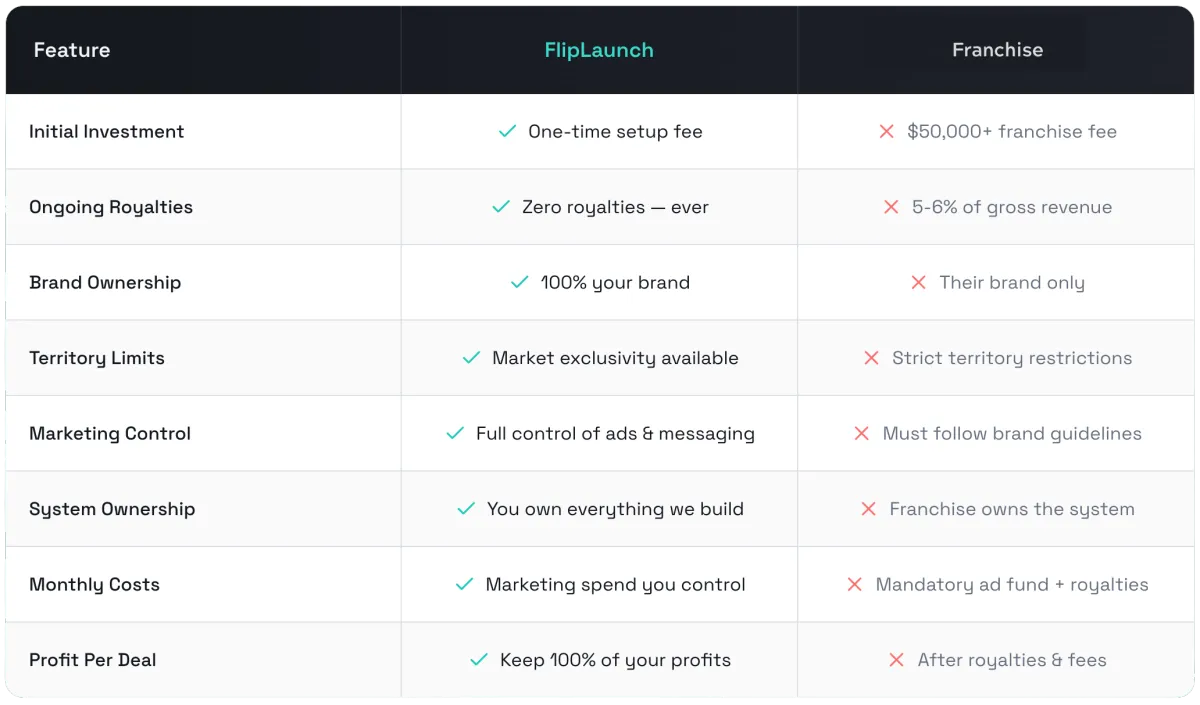Click the X icon beside Their brand only
The height and width of the screenshot is (705, 1200).
click(x=918, y=282)
